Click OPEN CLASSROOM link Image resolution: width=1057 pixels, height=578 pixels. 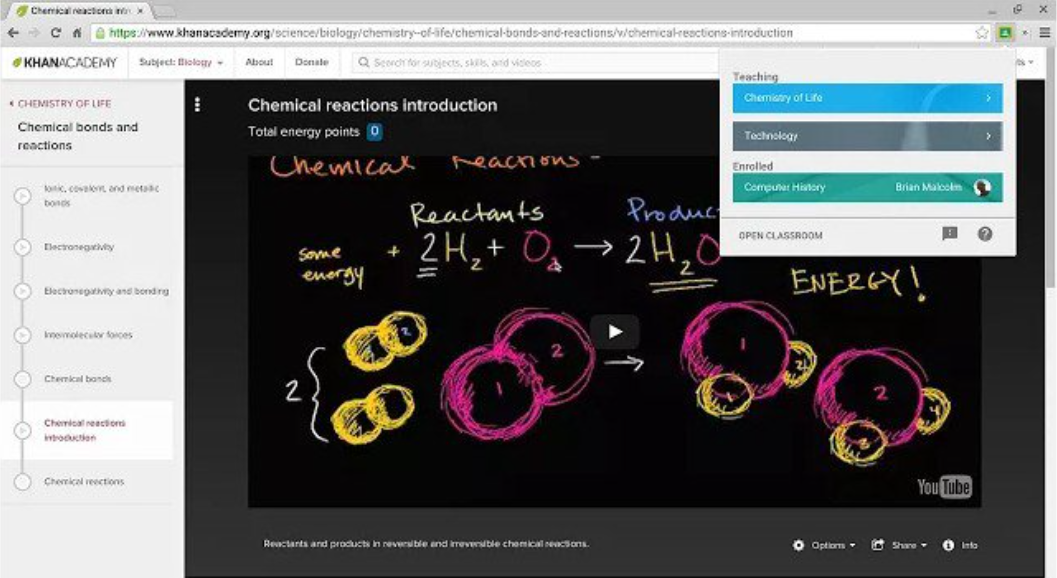[780, 235]
